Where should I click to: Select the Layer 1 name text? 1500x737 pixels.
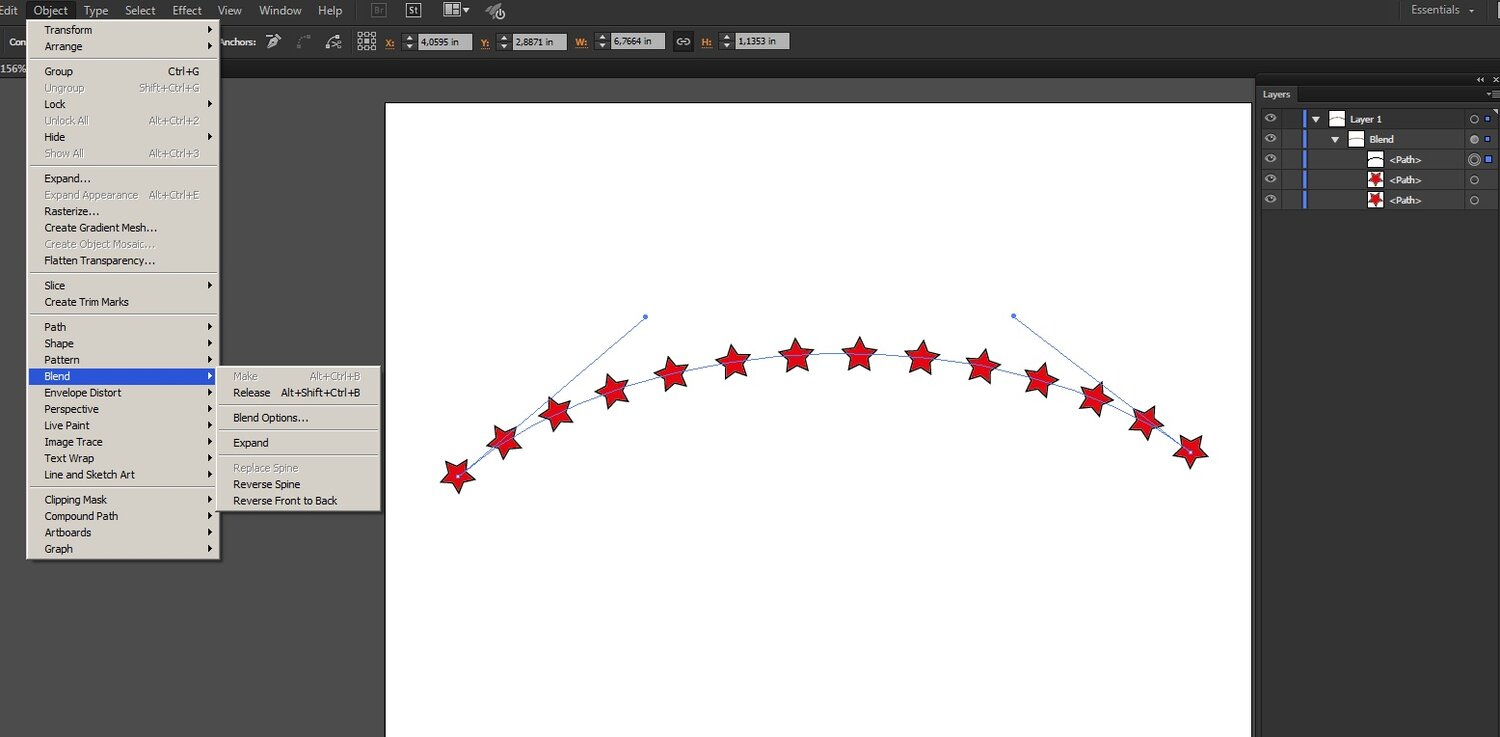(1365, 119)
